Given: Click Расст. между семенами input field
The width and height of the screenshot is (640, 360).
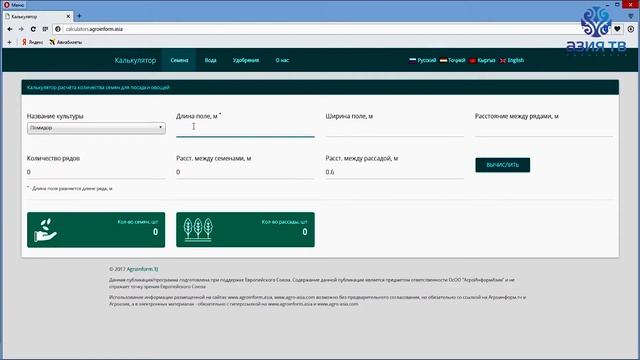Looking at the screenshot, I should (x=245, y=172).
